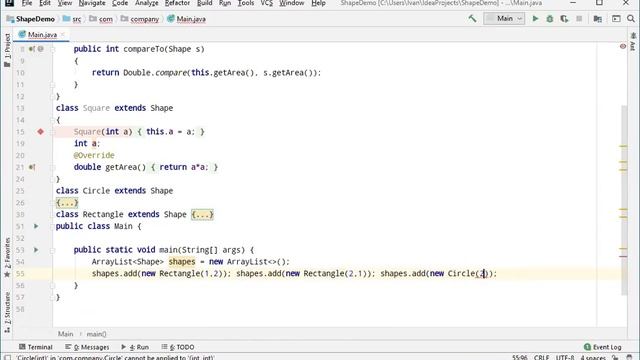The image size is (640, 360).
Task: Click ShapeDemo in the navigation bar
Action: click(x=31, y=19)
